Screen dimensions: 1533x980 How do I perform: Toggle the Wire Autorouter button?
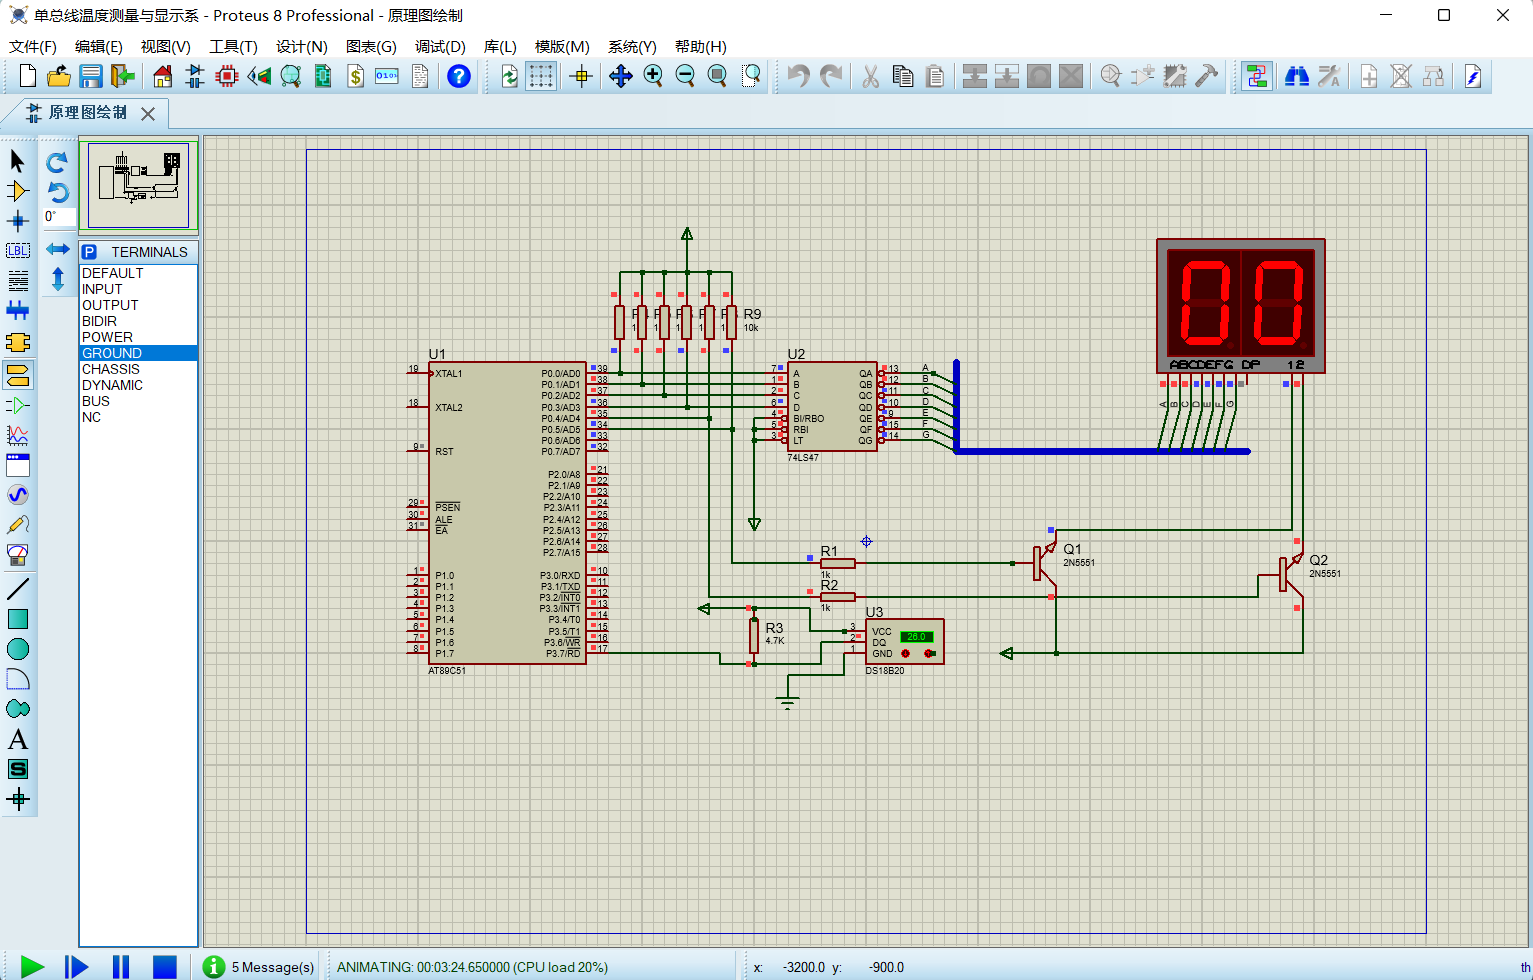pyautogui.click(x=1257, y=76)
